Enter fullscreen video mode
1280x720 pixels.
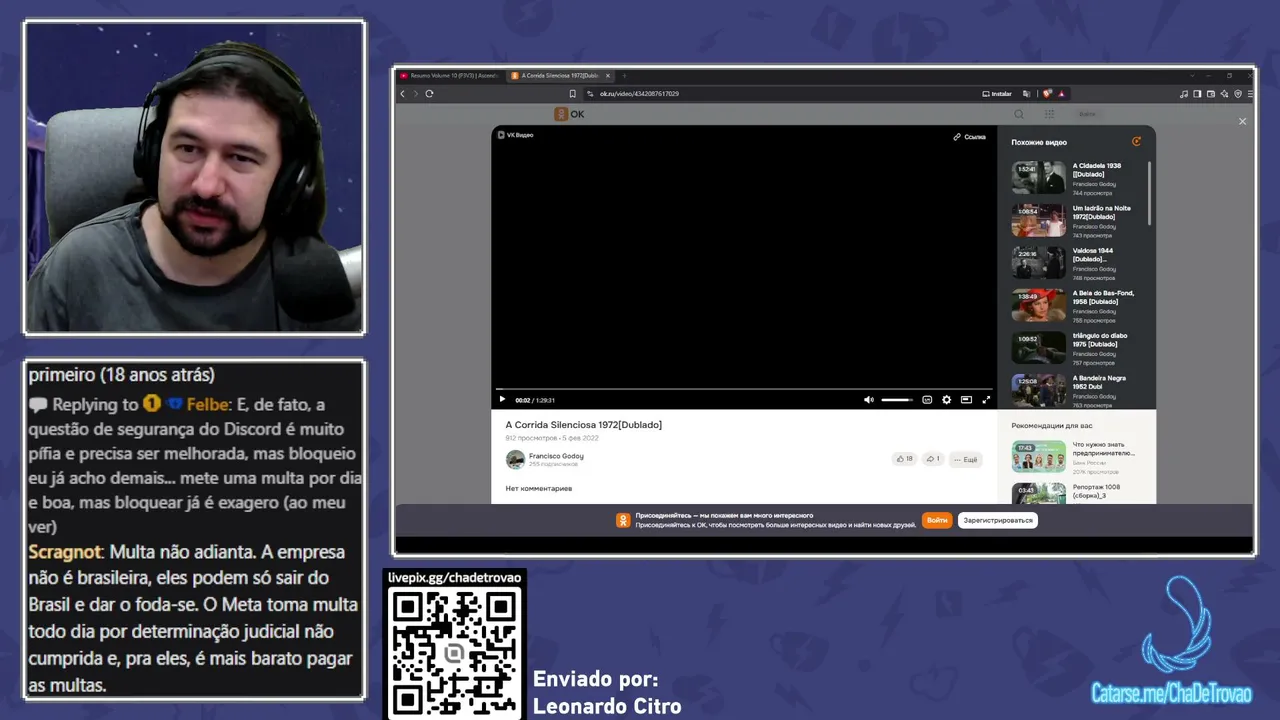pyautogui.click(x=986, y=400)
